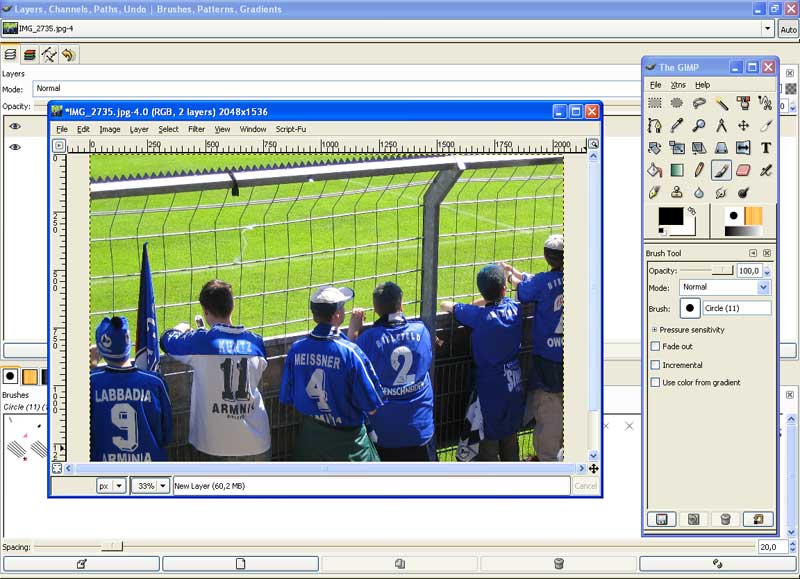The image size is (800, 579).
Task: Select the Airbrush tool
Action: click(765, 170)
